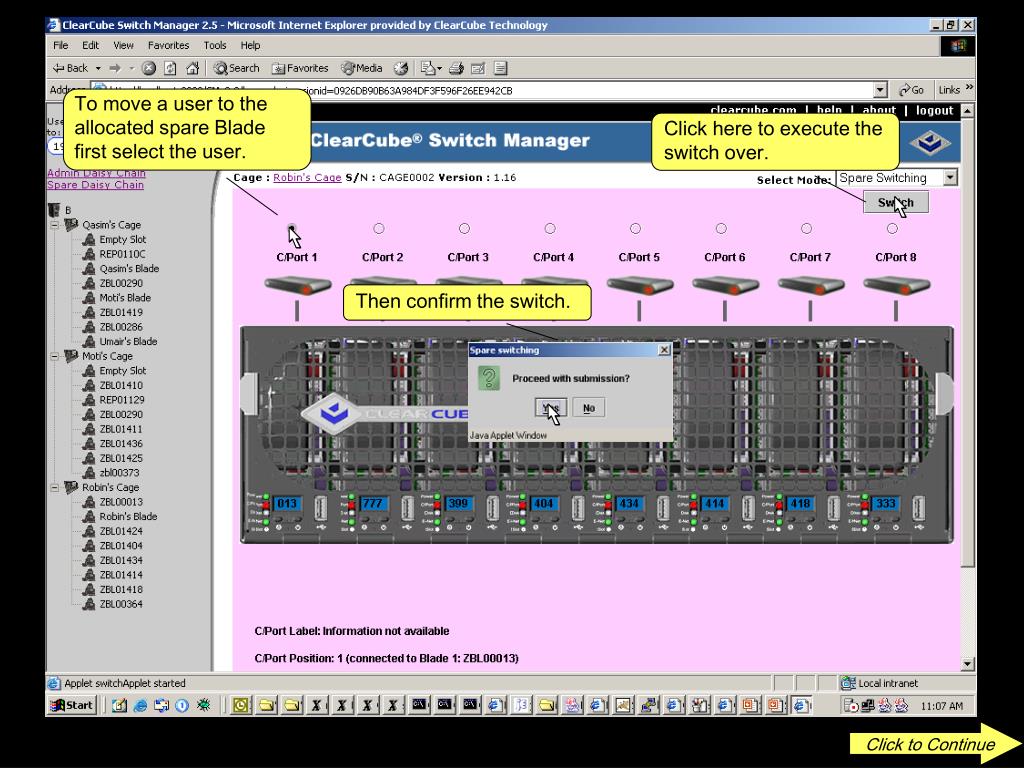Screen dimensions: 1024x768
Task: Click the about link in header
Action: 879,110
